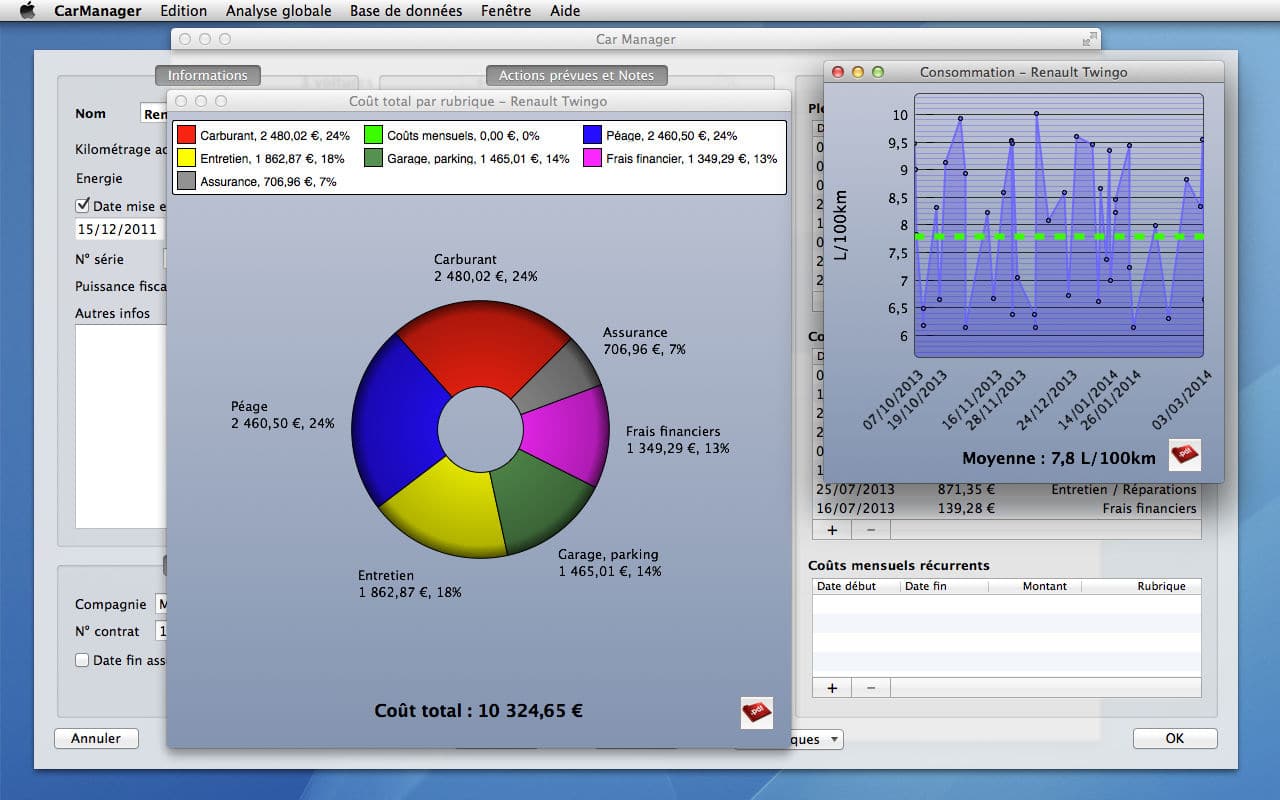Click the yellow Entretien legend swatch
Image resolution: width=1280 pixels, height=800 pixels.
(186, 158)
